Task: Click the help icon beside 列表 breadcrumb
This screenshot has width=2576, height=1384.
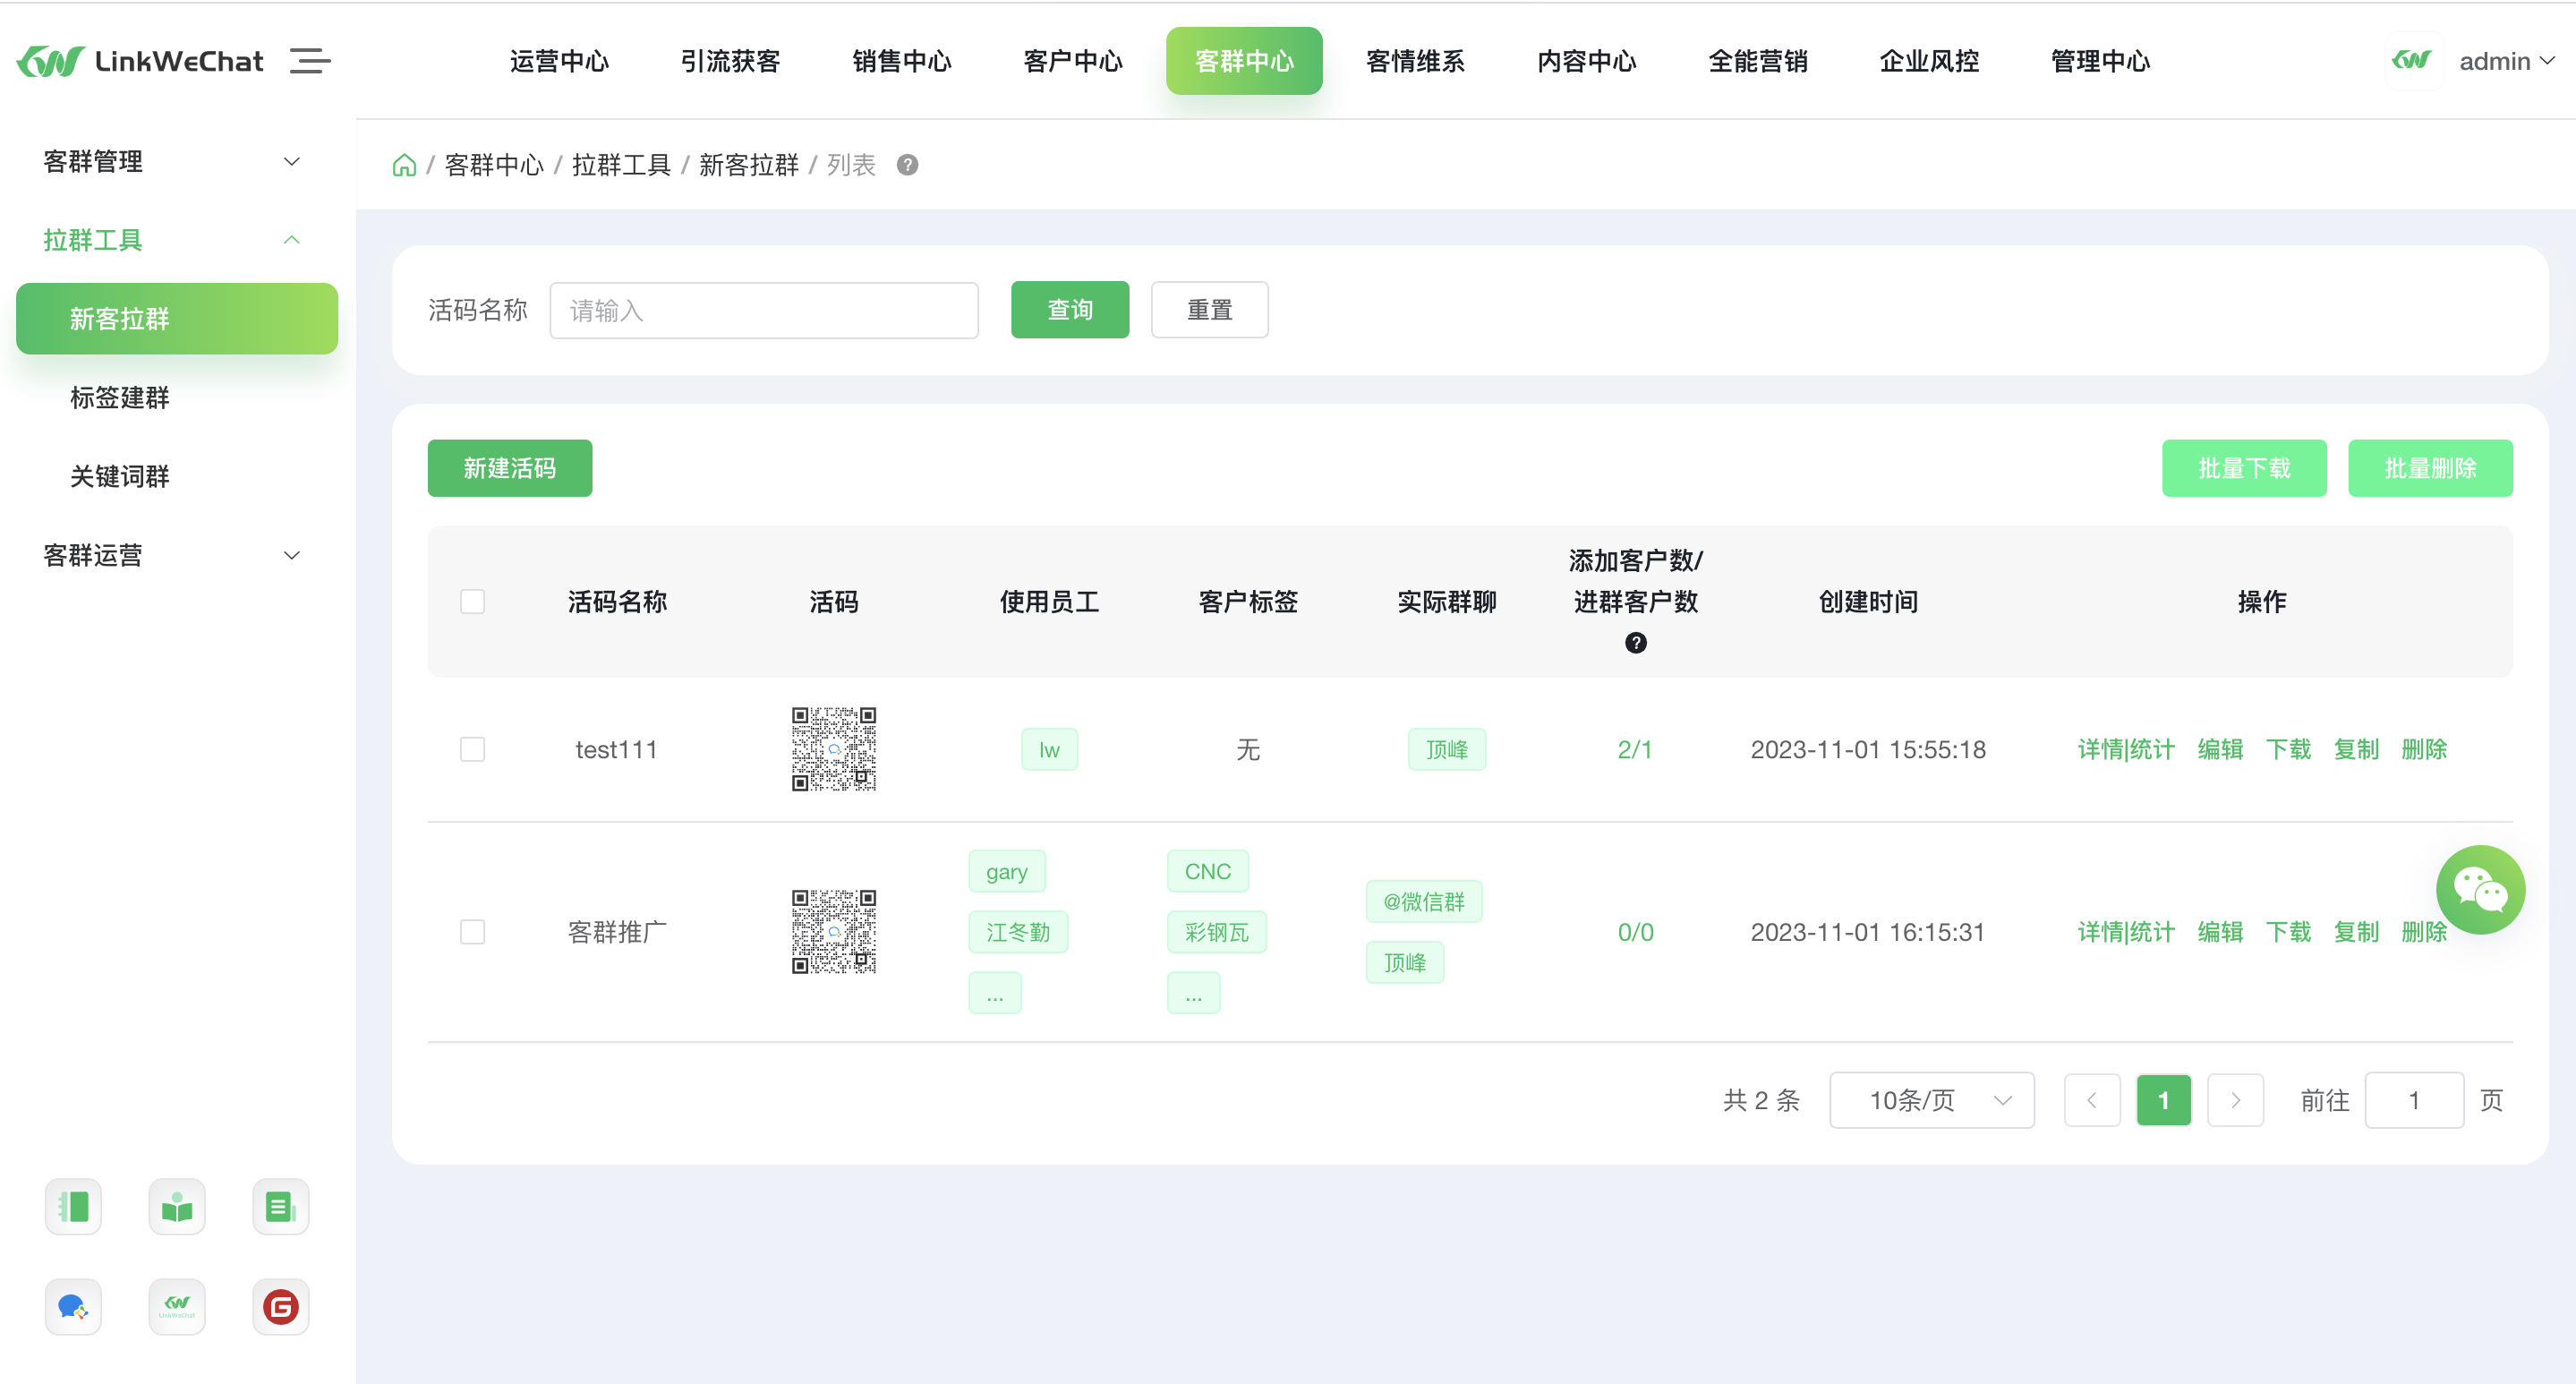Action: tap(907, 165)
